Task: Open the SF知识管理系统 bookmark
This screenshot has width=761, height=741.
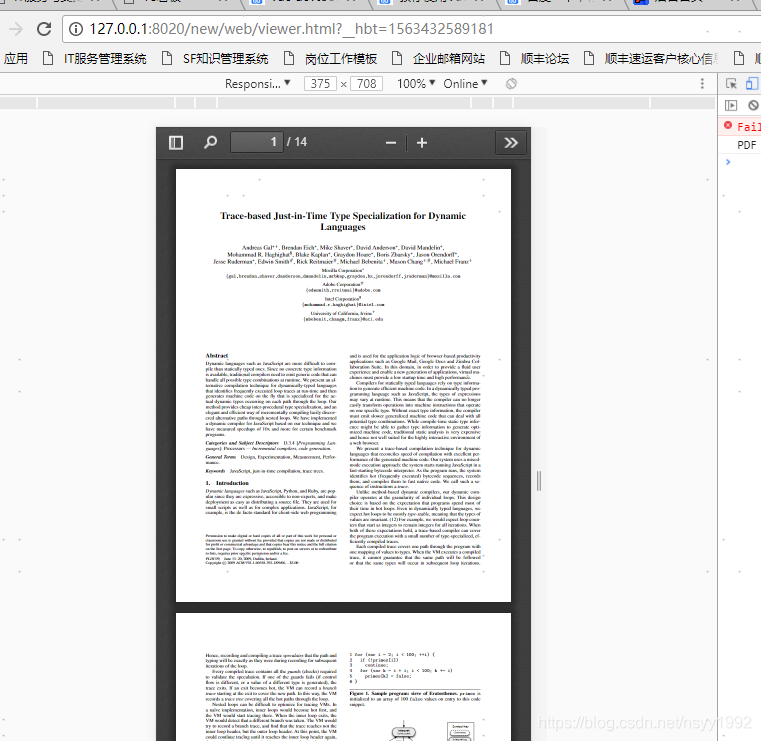Action: (215, 59)
